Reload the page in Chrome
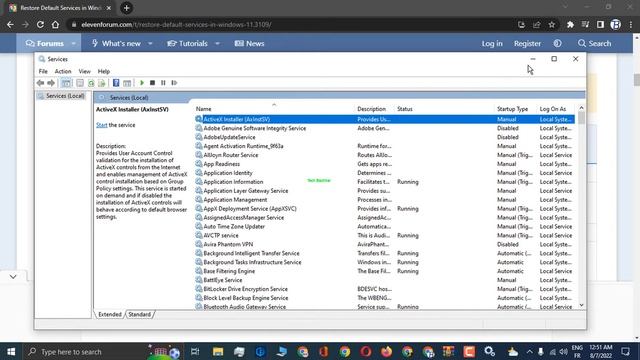 tap(40, 24)
